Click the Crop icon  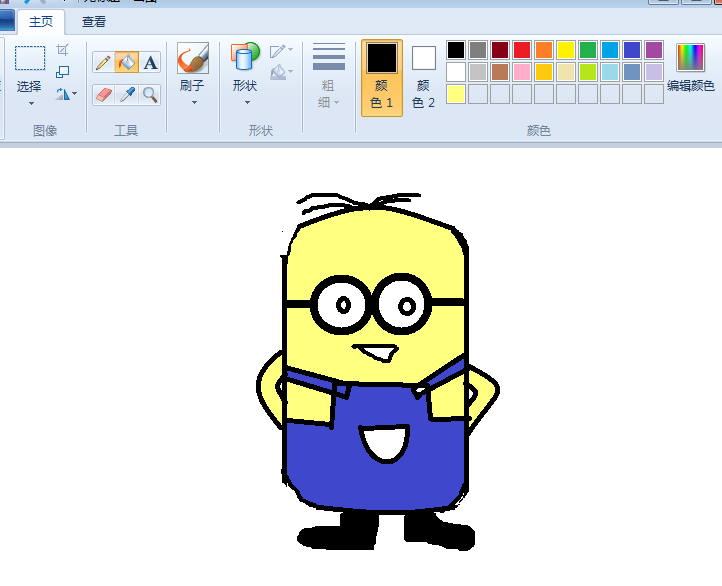click(63, 50)
